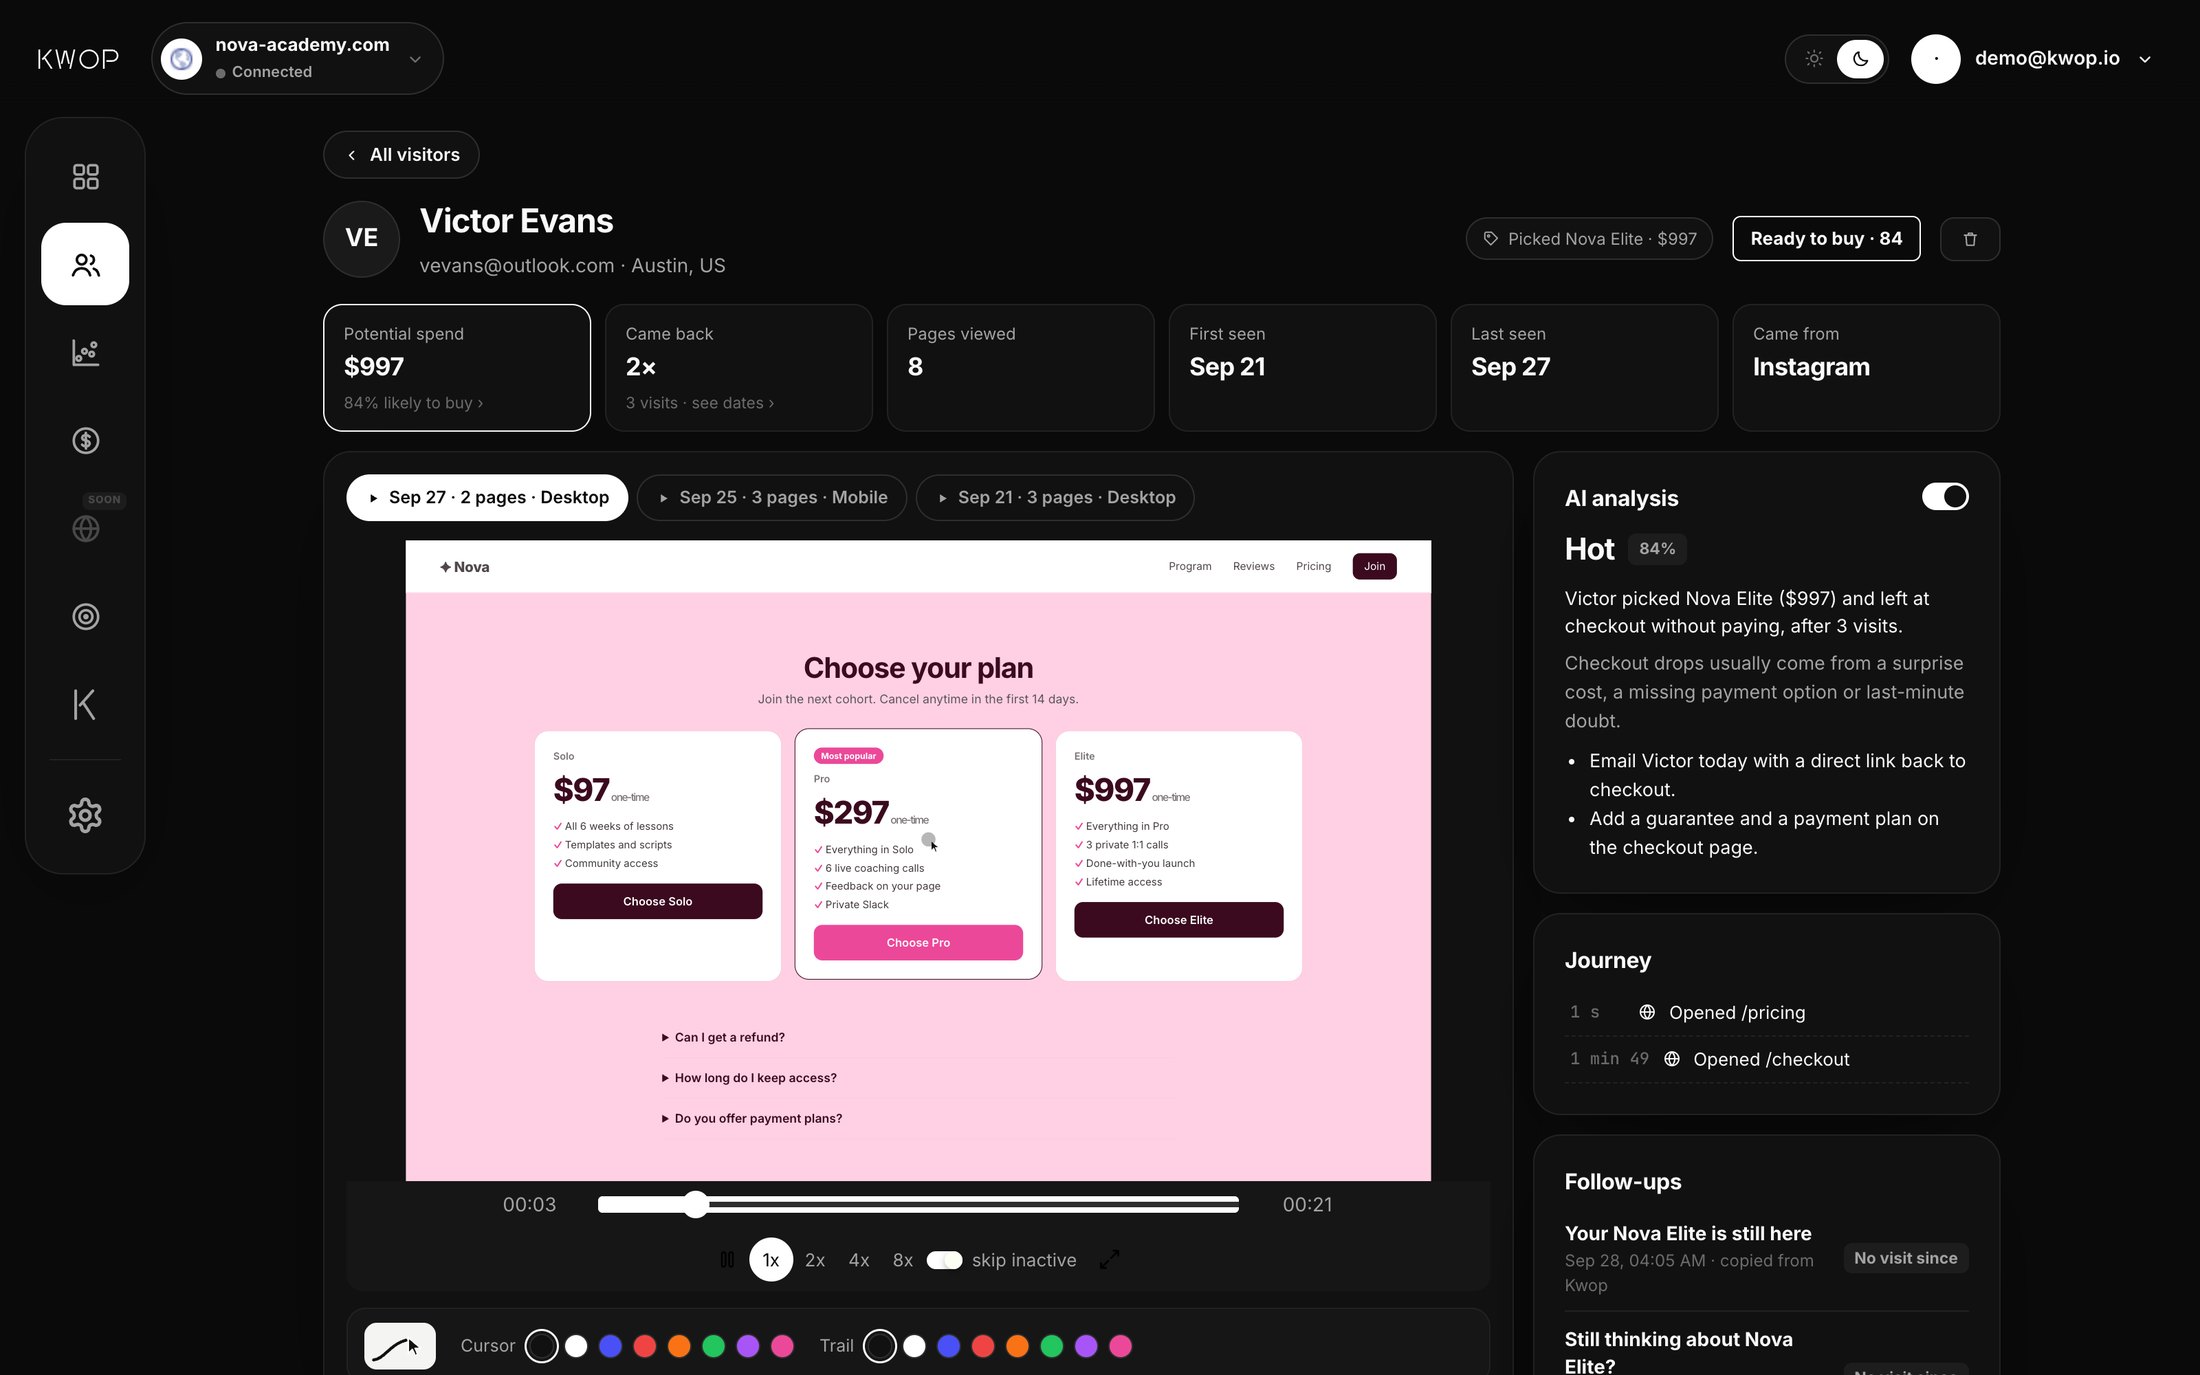Go back to All visitors
Viewport: 2200px width, 1375px height.
[401, 155]
